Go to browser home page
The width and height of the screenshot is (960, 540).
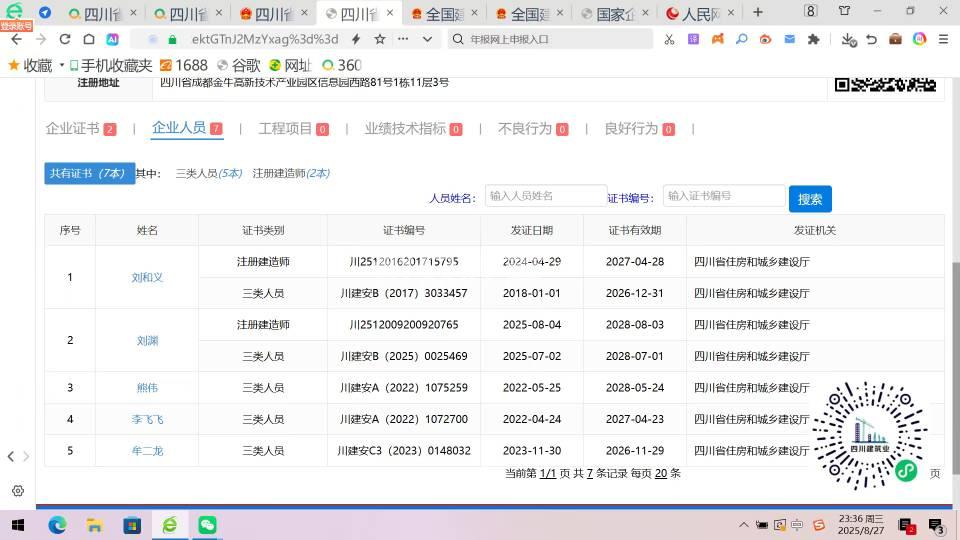click(89, 39)
